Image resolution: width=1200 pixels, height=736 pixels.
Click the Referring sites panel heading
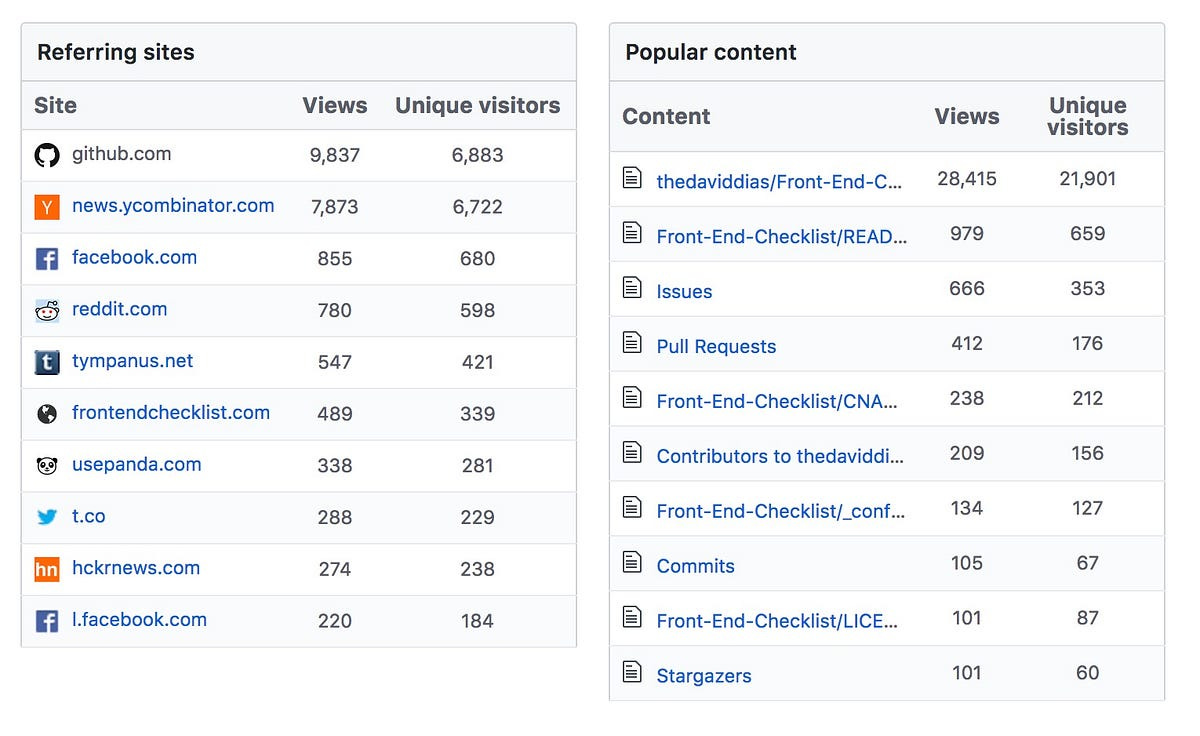tap(116, 53)
